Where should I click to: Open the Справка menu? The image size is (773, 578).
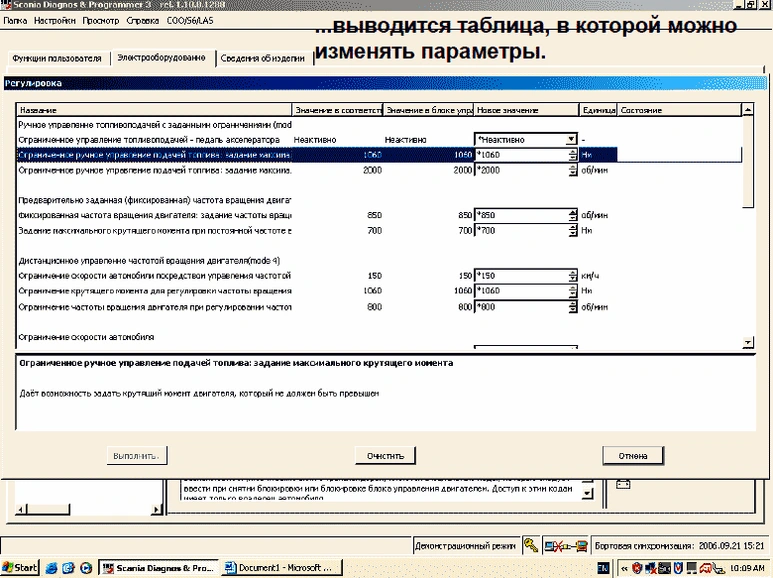[x=140, y=20]
